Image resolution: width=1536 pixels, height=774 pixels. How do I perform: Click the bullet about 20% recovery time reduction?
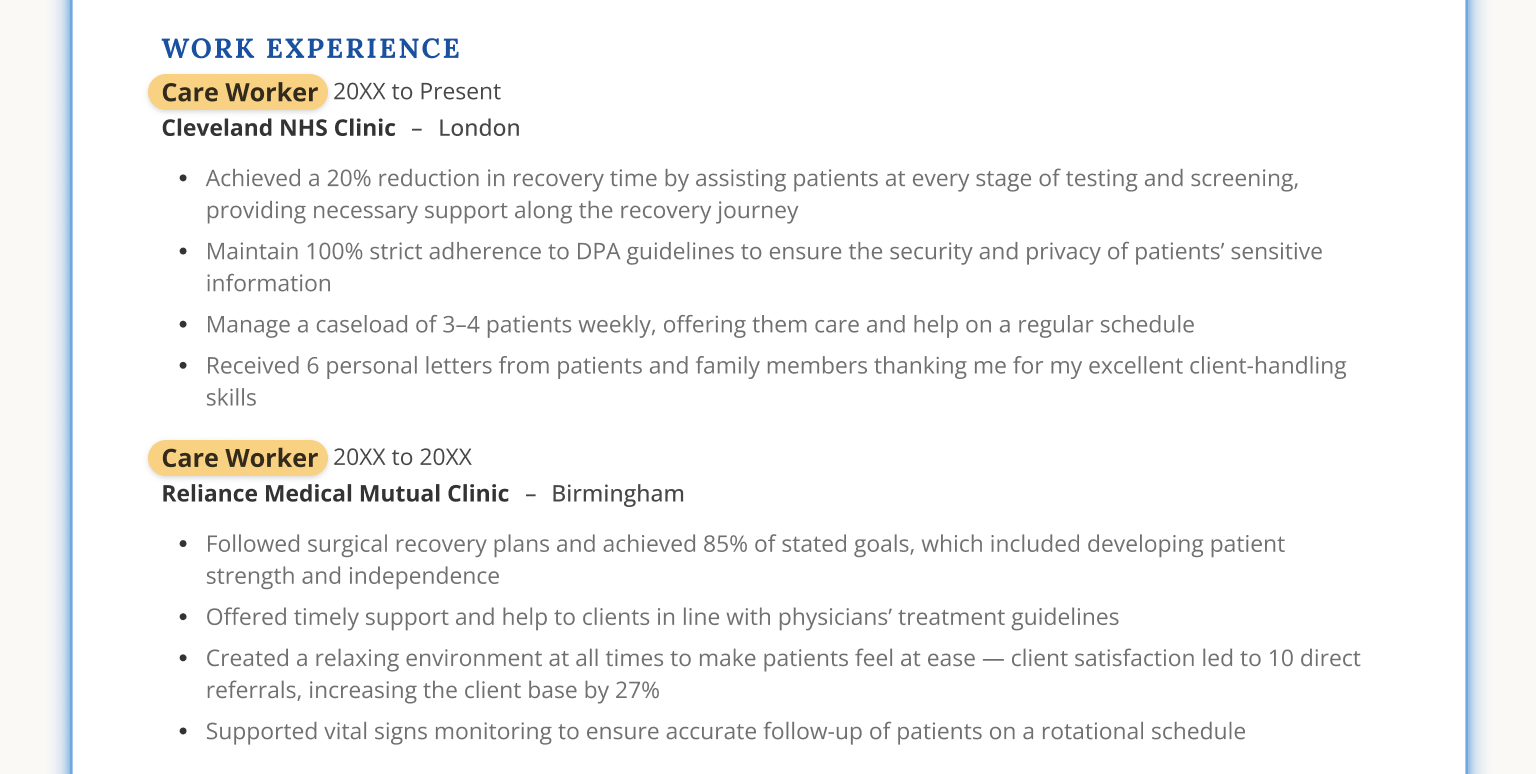click(x=751, y=179)
